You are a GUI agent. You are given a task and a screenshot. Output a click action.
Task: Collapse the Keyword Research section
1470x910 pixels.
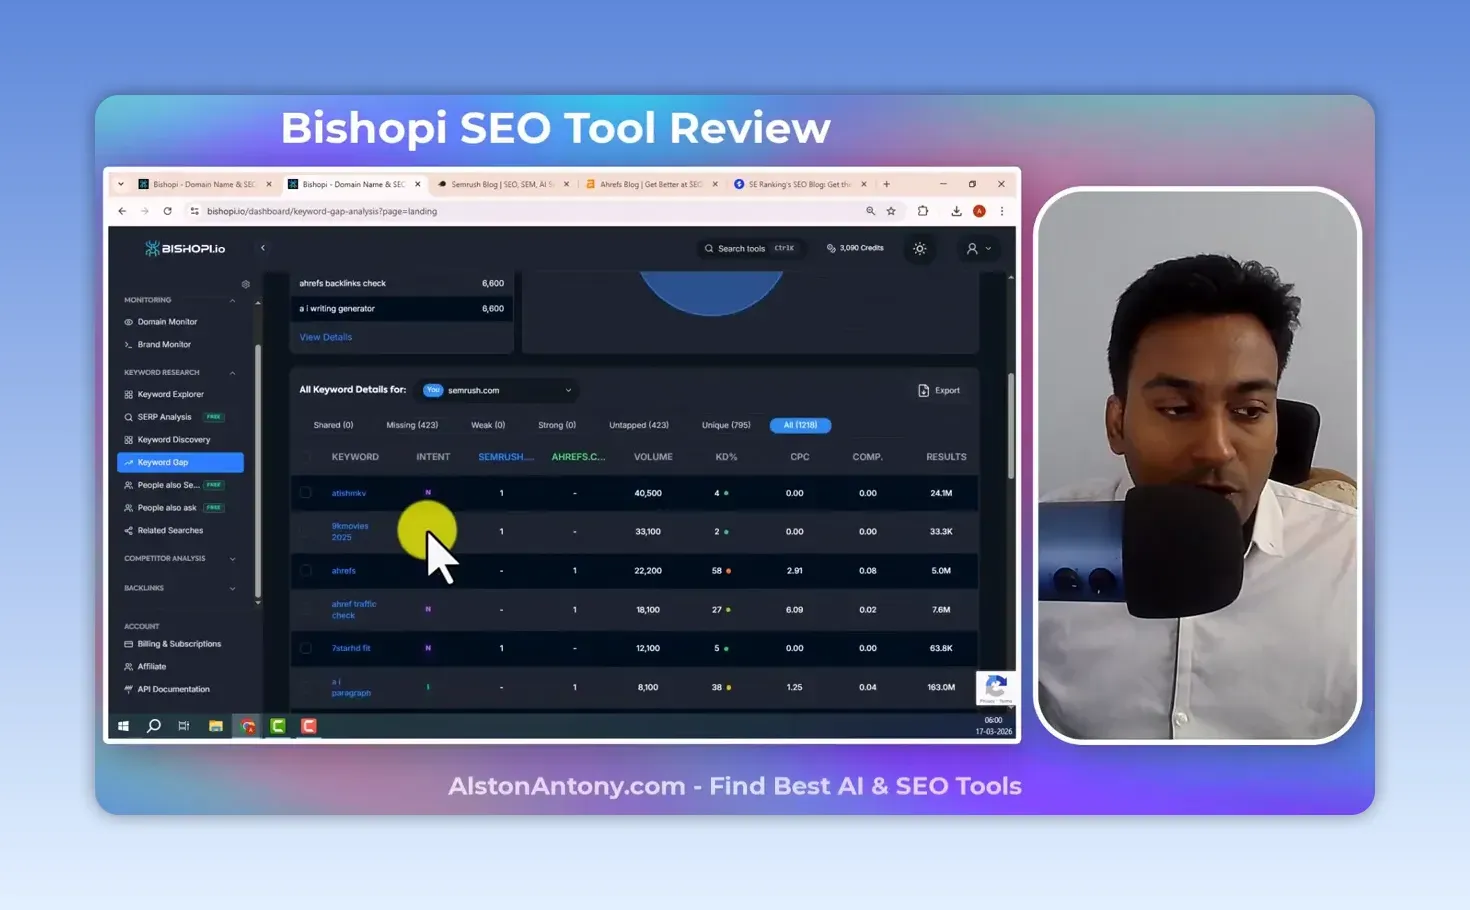pos(232,373)
